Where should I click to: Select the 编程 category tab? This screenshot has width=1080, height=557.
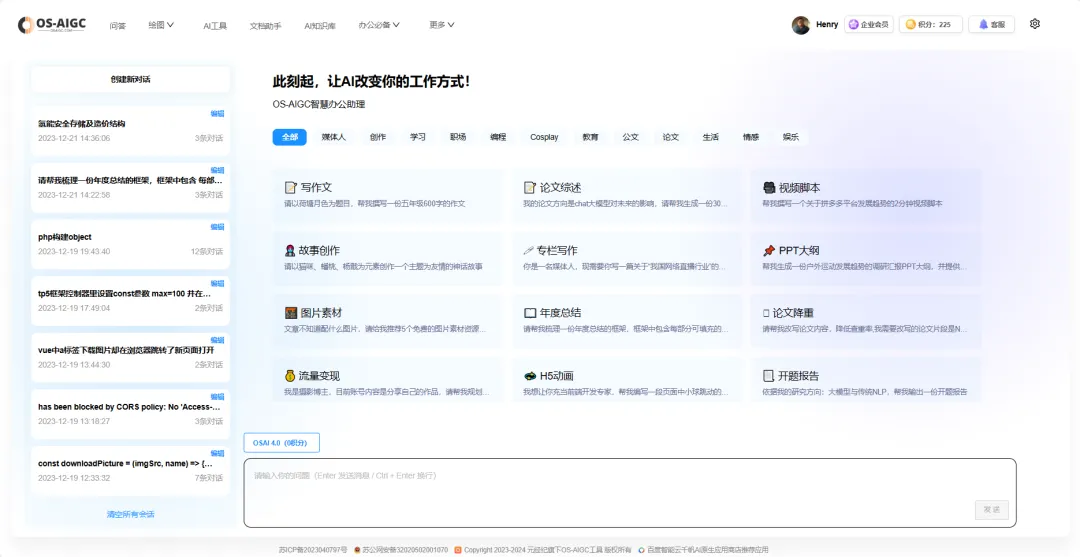(498, 137)
